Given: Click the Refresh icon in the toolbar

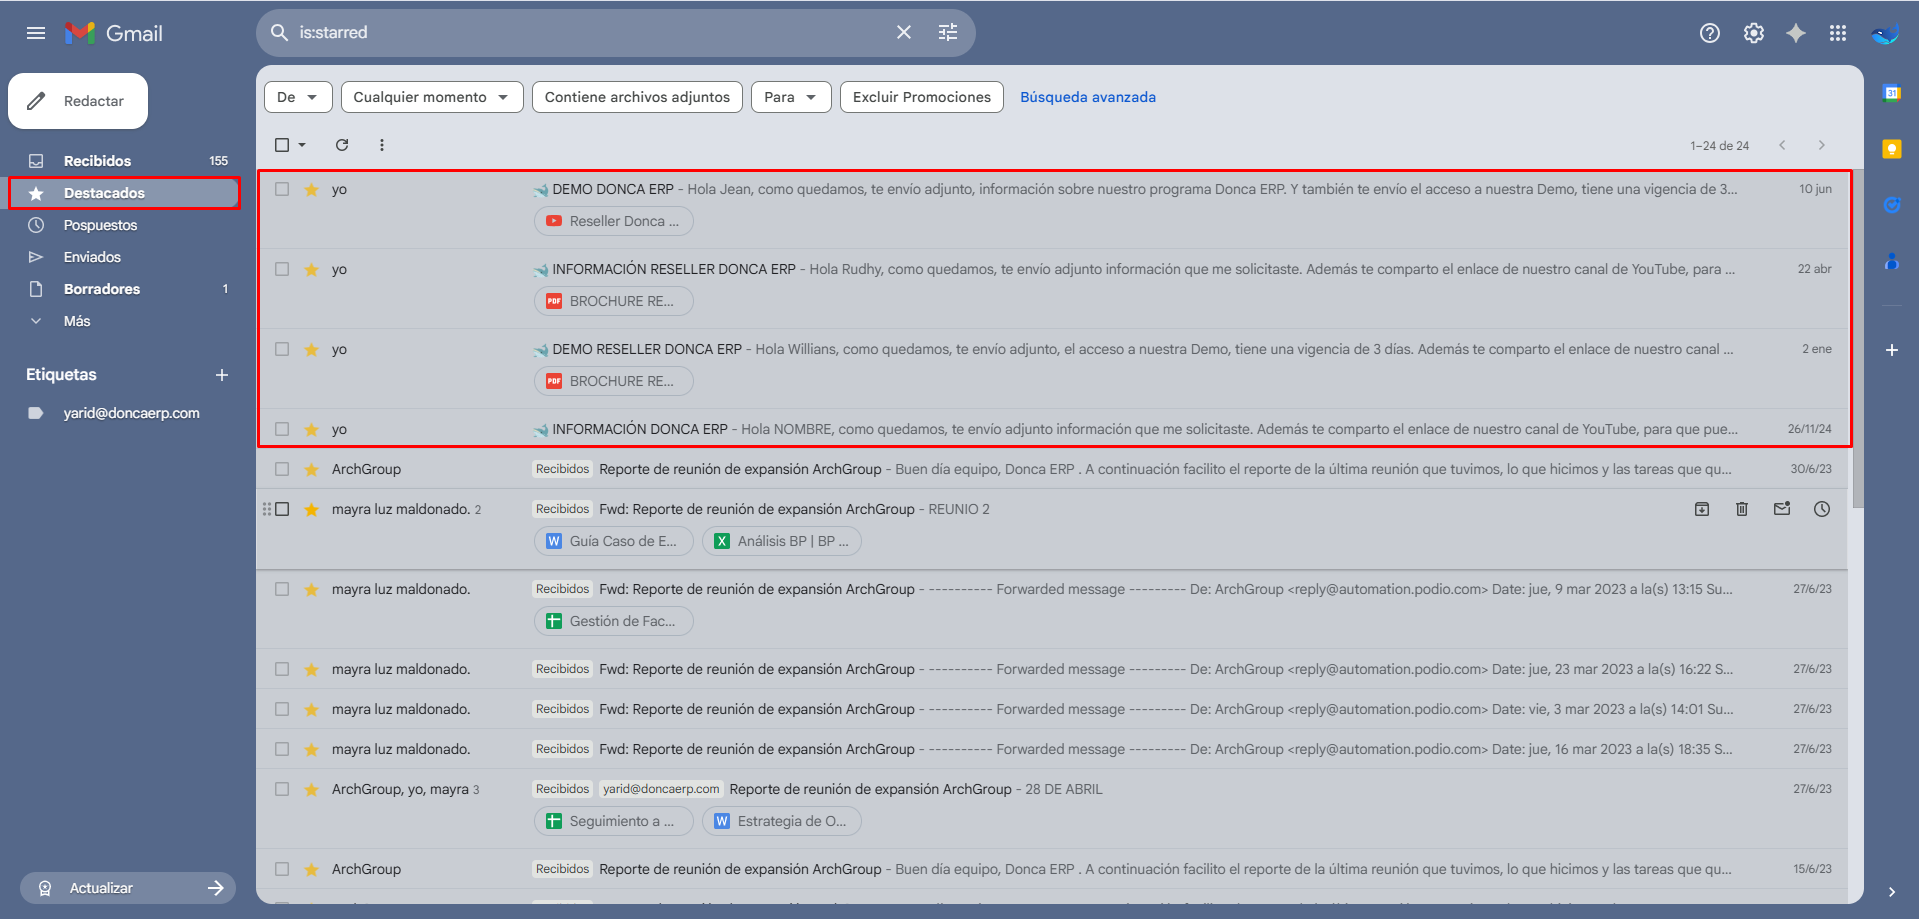Looking at the screenshot, I should tap(342, 145).
